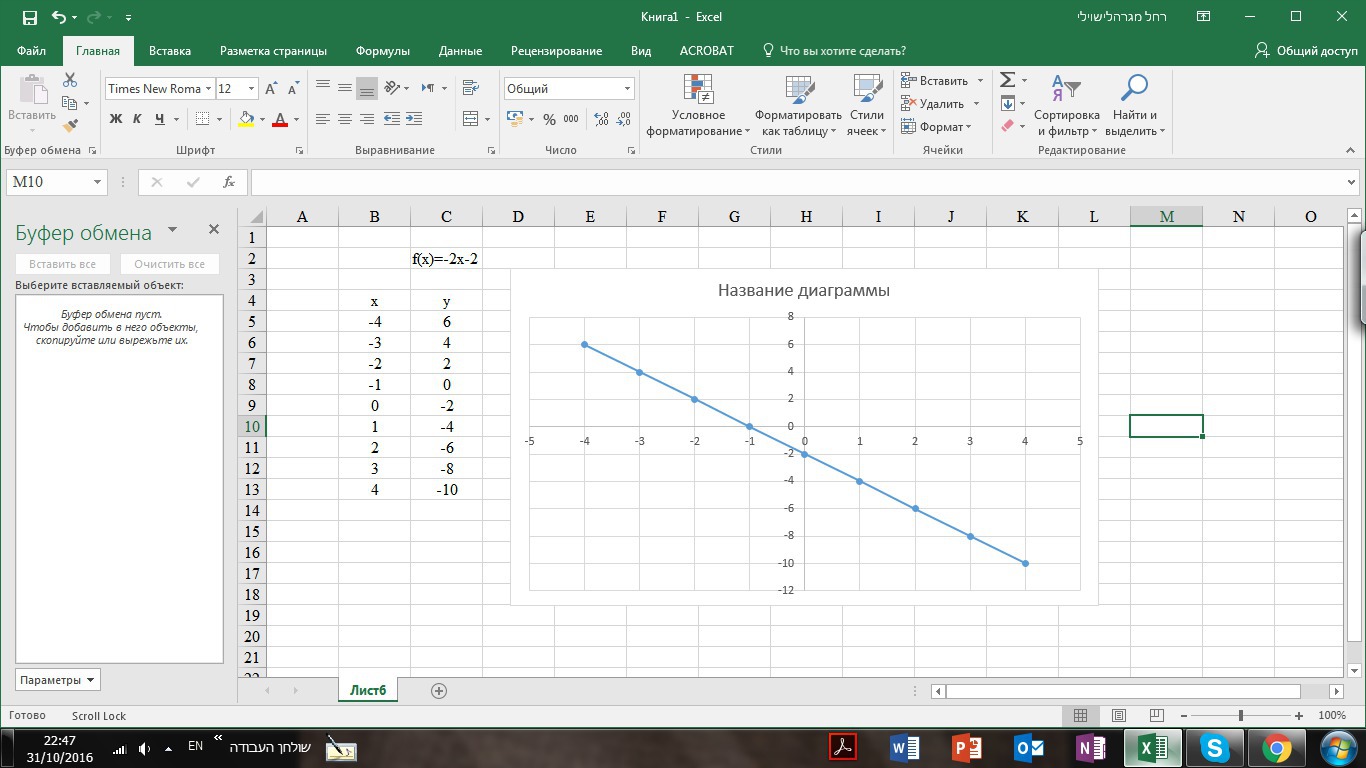
Task: Toggle italic formatting (К)
Action: (137, 119)
